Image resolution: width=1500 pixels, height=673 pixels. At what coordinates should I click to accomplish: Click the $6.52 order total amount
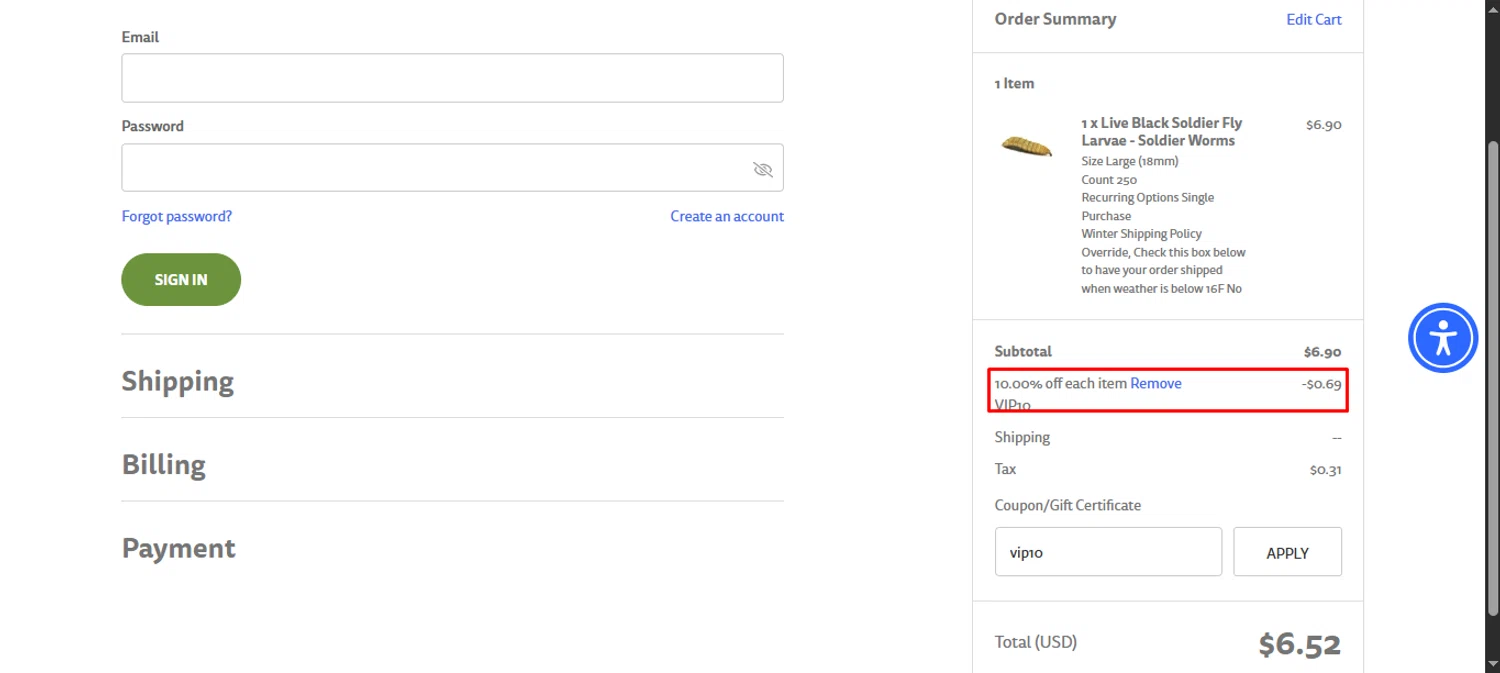click(x=1299, y=644)
